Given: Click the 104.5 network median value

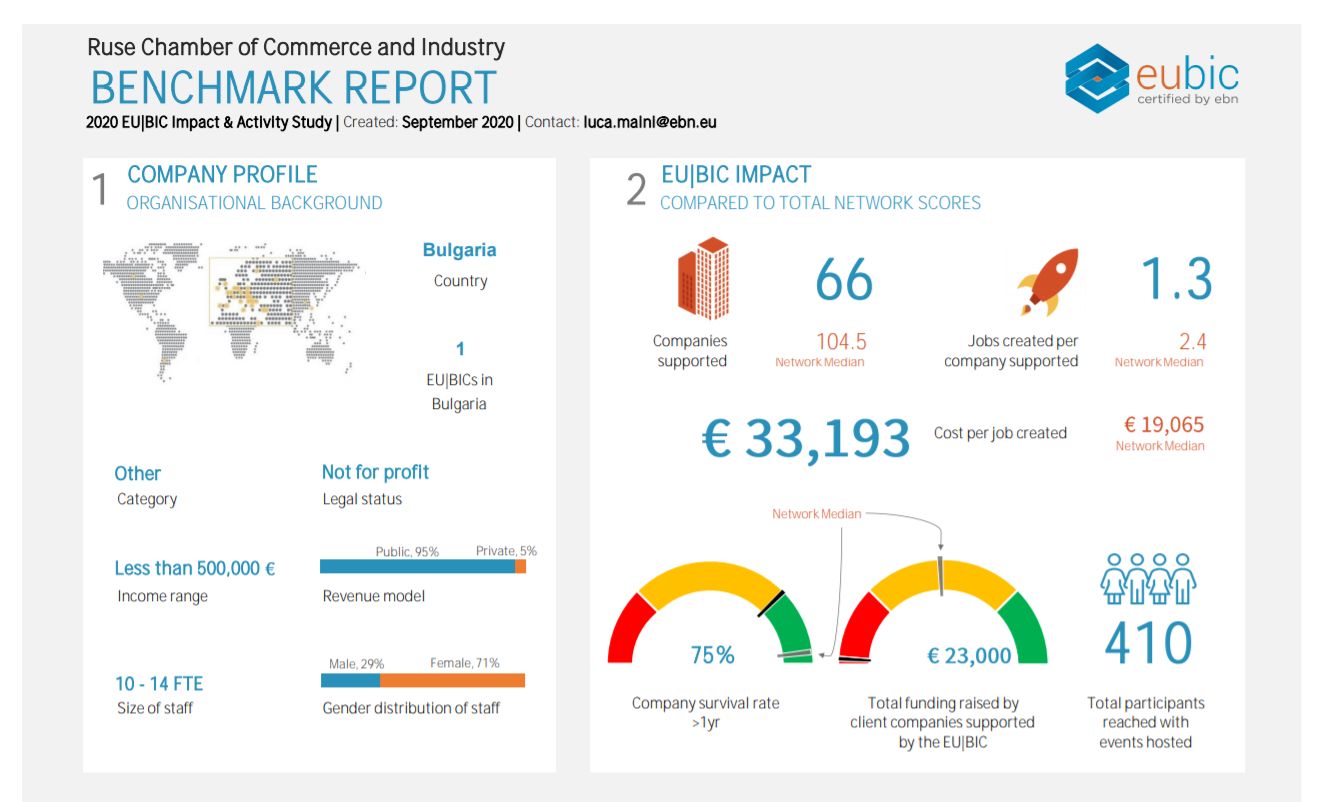Looking at the screenshot, I should click(x=841, y=341).
